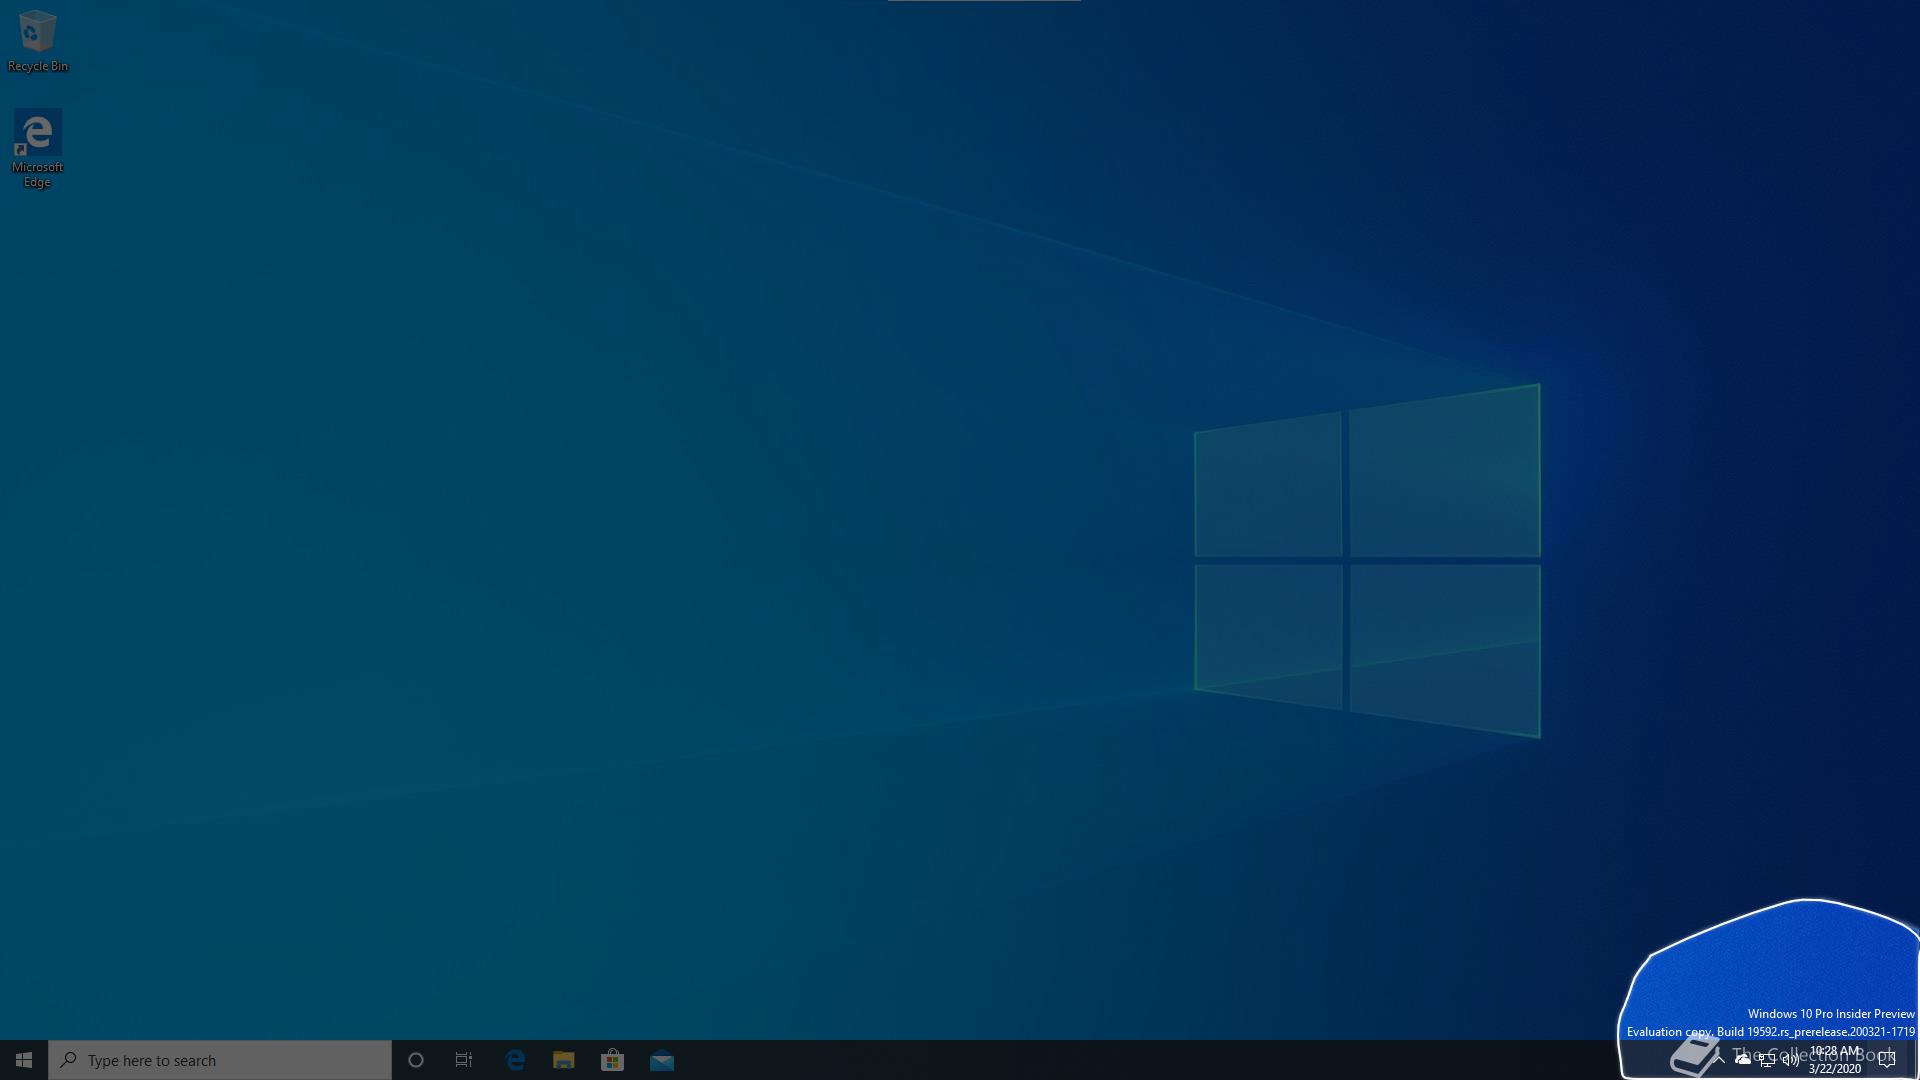1920x1080 pixels.
Task: Open the Windows Start menu
Action: point(23,1060)
